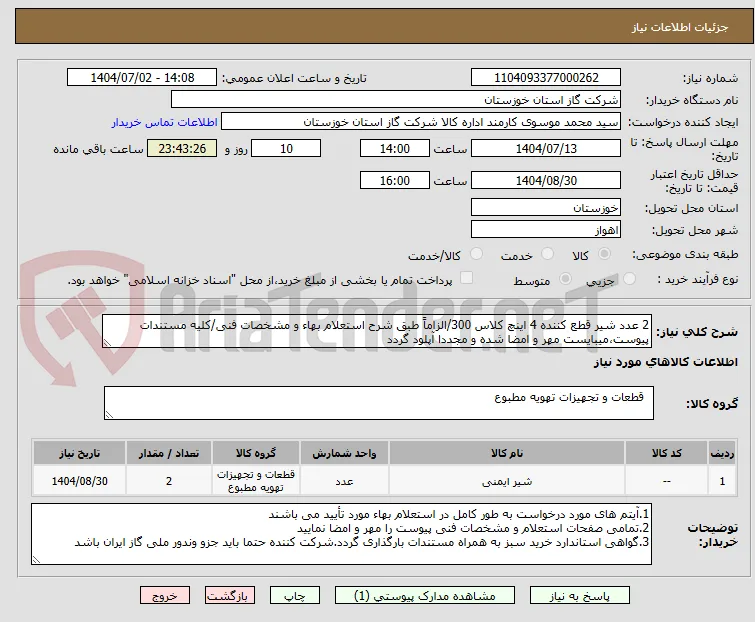Select the کالا/خدمت radio button
The image size is (755, 622).
pos(476,254)
